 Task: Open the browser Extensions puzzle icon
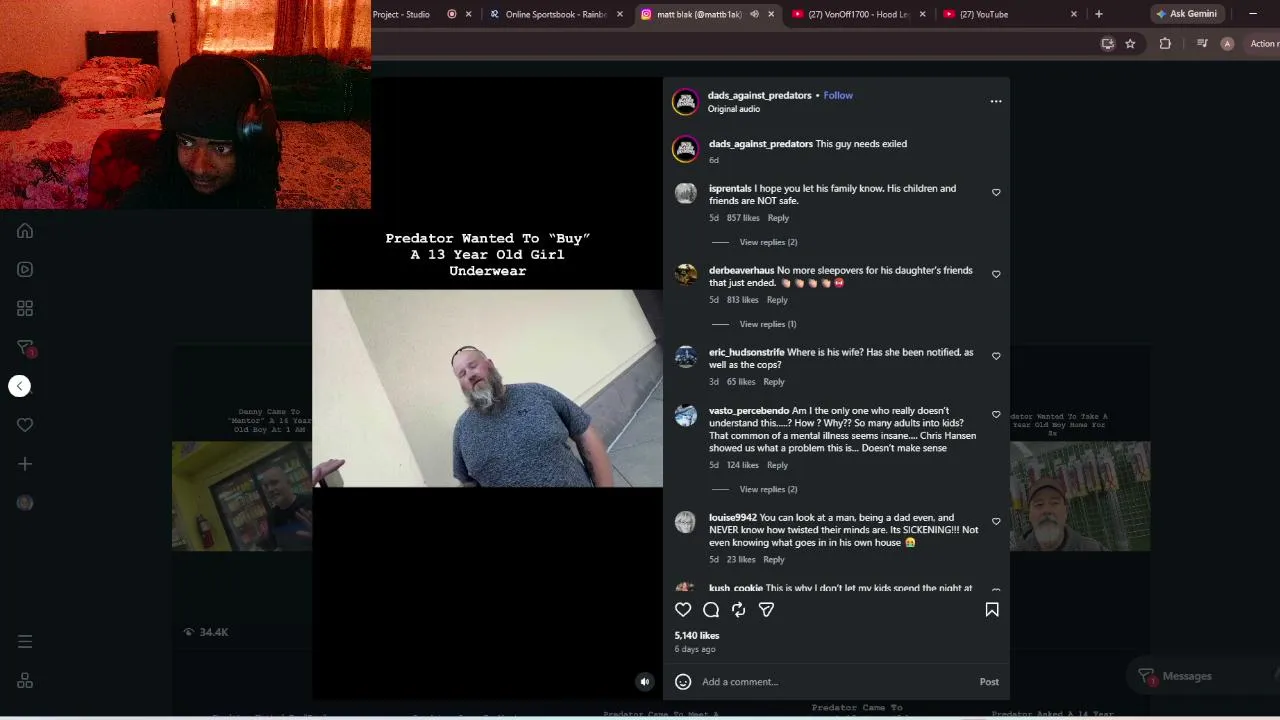[x=1165, y=43]
